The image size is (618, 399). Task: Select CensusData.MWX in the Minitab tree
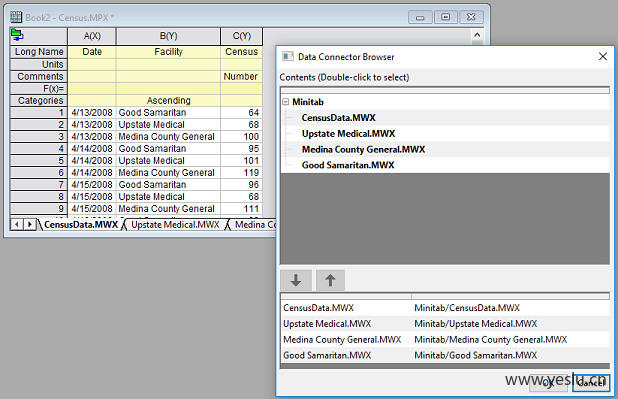click(x=339, y=117)
